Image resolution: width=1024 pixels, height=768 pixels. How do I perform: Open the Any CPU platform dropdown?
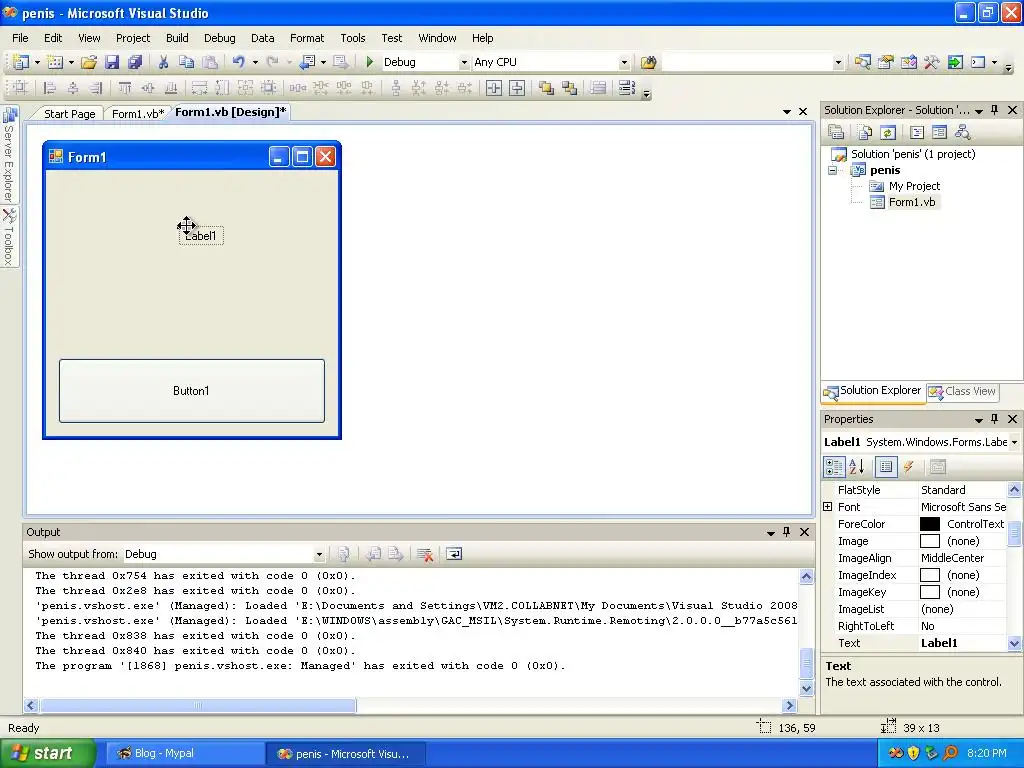tap(624, 63)
